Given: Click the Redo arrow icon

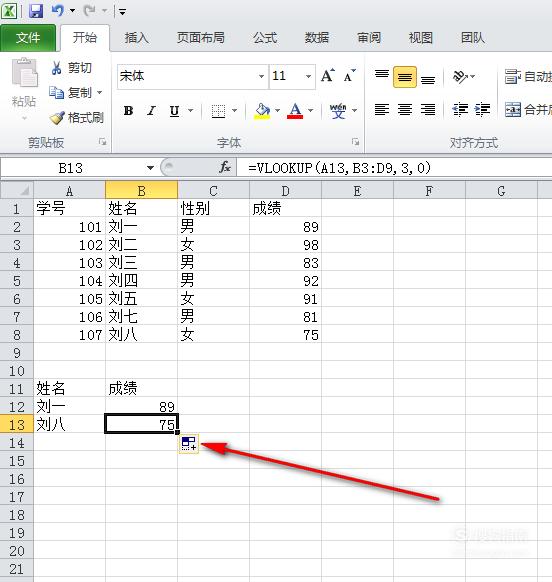Looking at the screenshot, I should click(89, 11).
